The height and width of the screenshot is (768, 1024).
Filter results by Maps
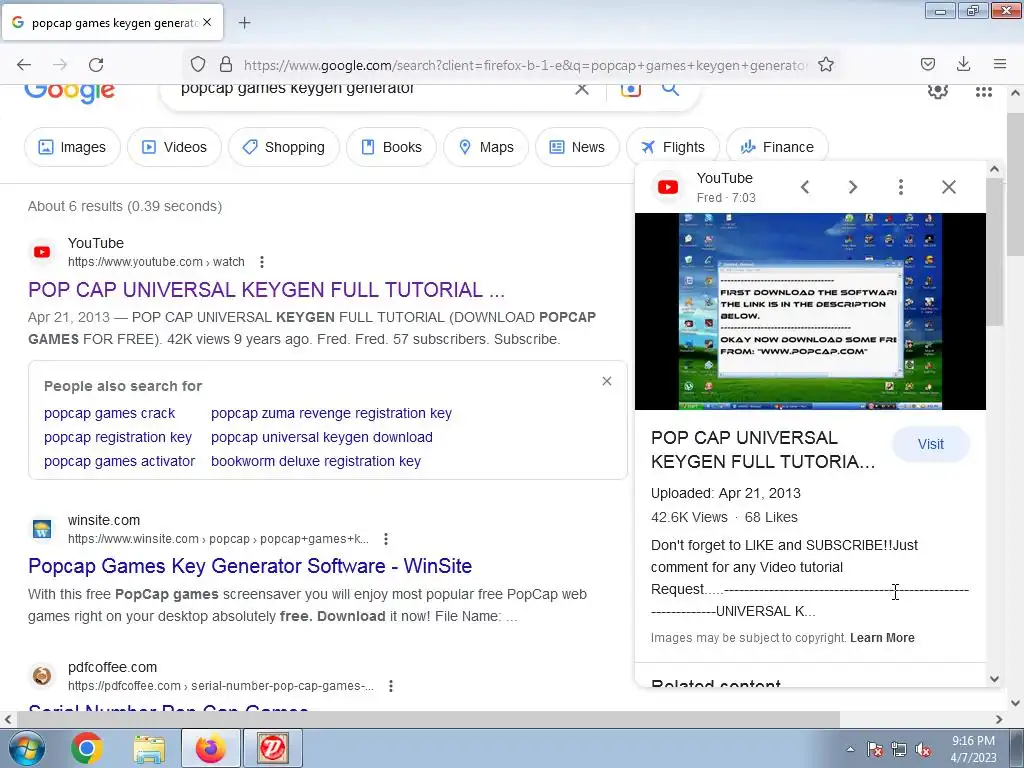coord(486,147)
